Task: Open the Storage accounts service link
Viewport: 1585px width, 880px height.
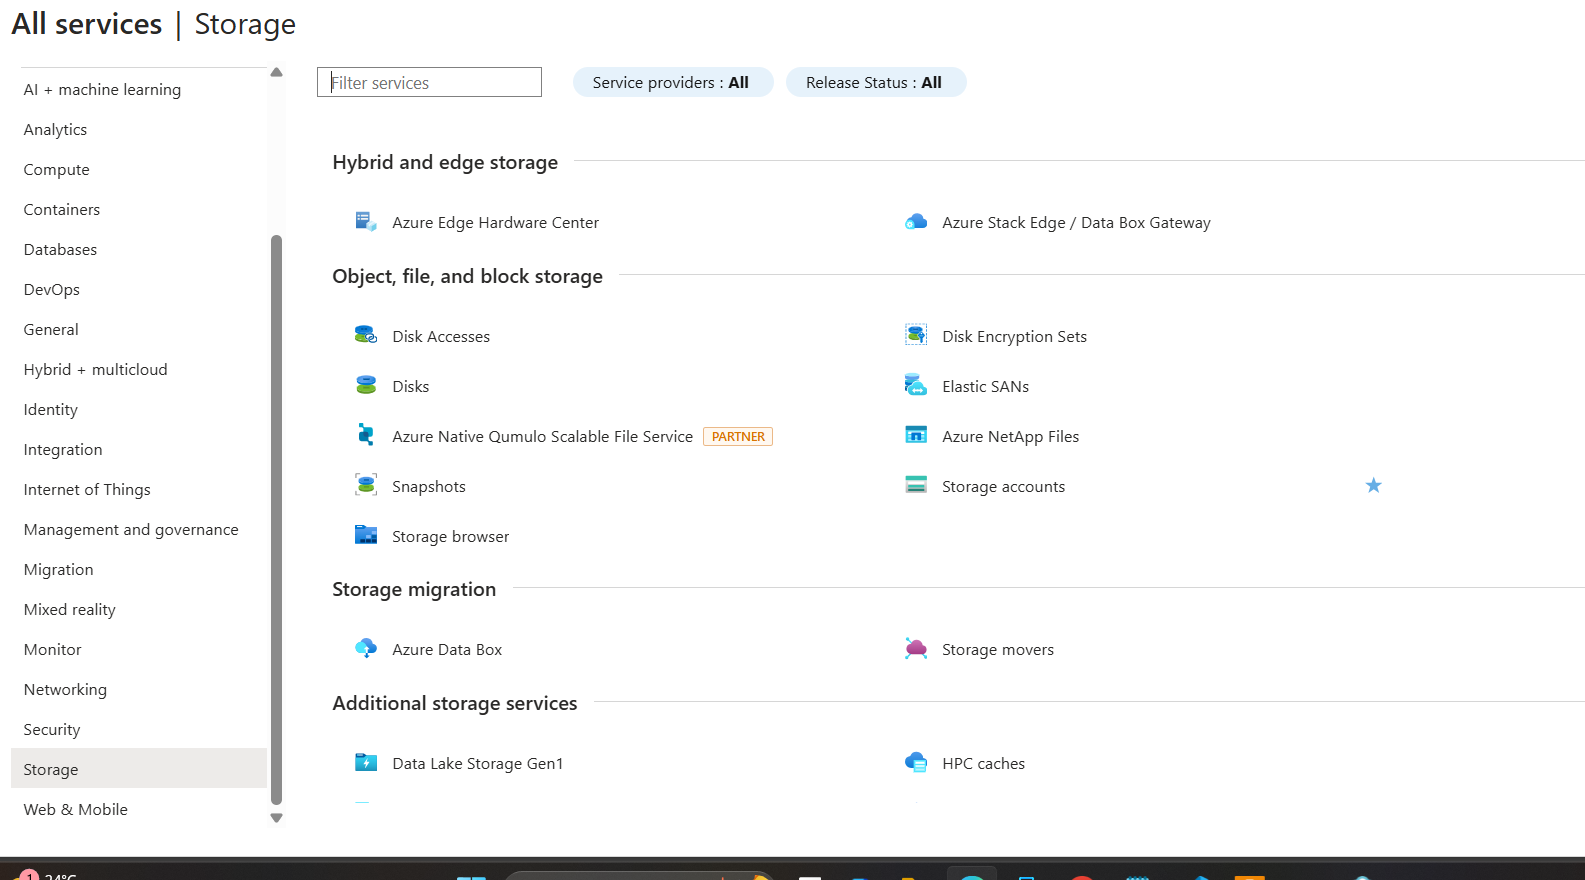Action: point(1003,487)
